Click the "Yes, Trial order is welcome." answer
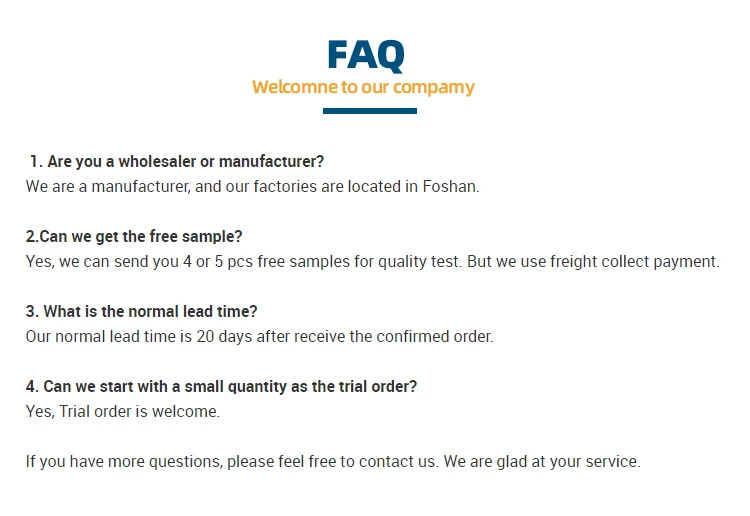The image size is (750, 516). point(123,411)
